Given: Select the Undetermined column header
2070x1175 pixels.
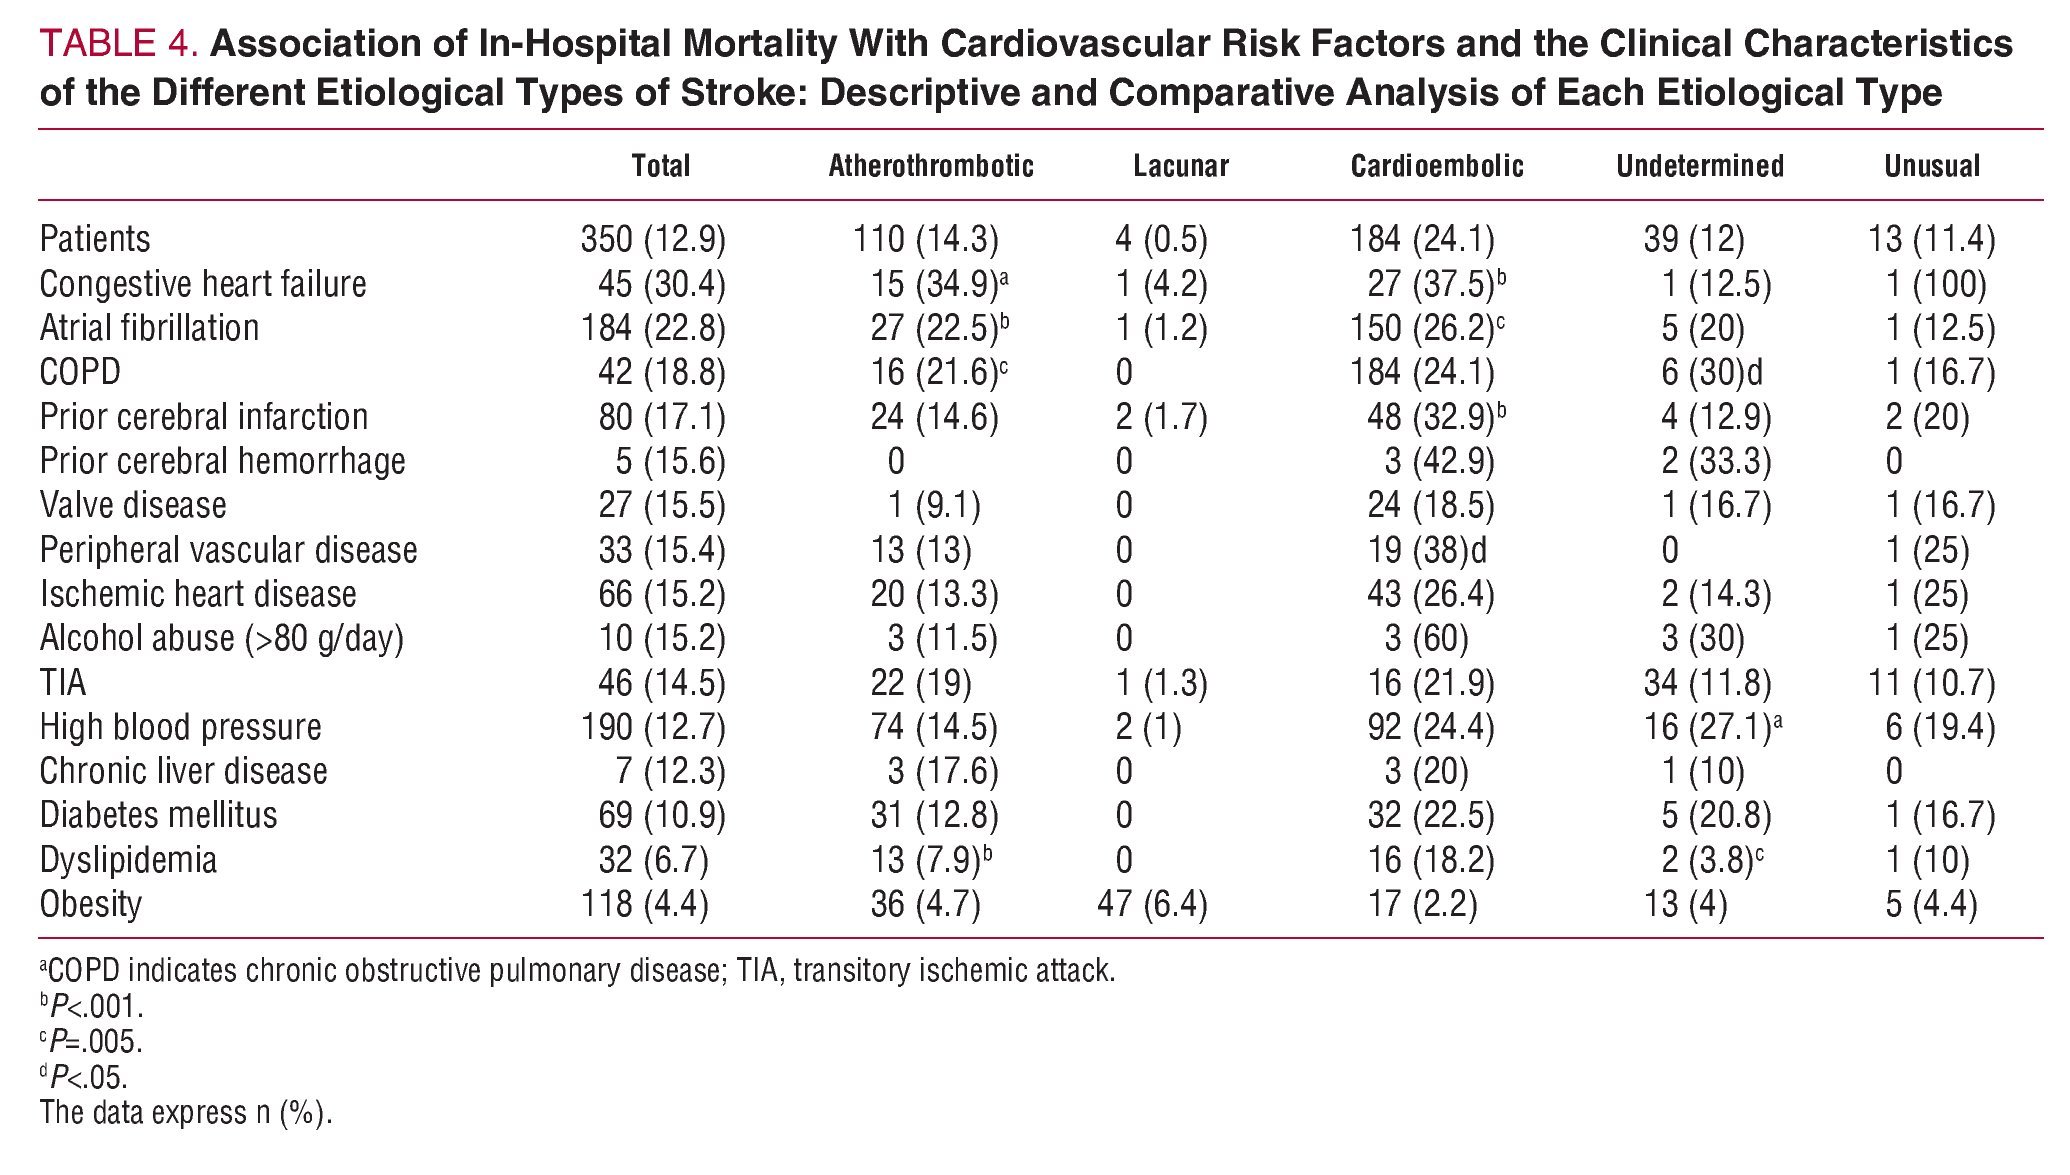Looking at the screenshot, I should click(x=1699, y=166).
